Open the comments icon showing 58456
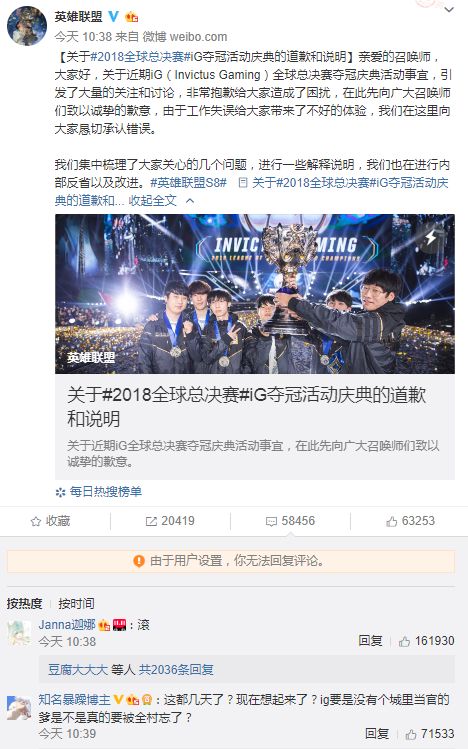This screenshot has width=468, height=749. point(290,521)
